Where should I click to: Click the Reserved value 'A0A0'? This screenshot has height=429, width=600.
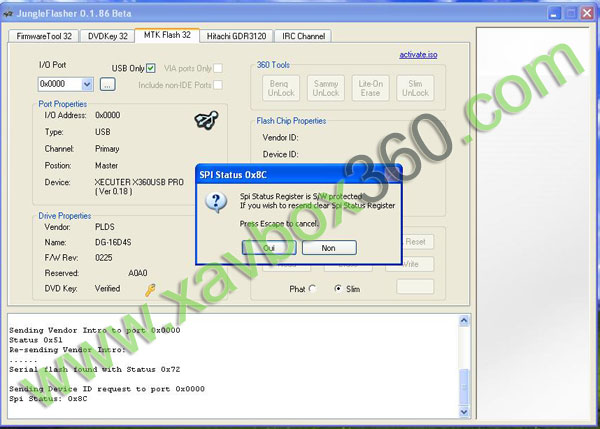[x=138, y=273]
